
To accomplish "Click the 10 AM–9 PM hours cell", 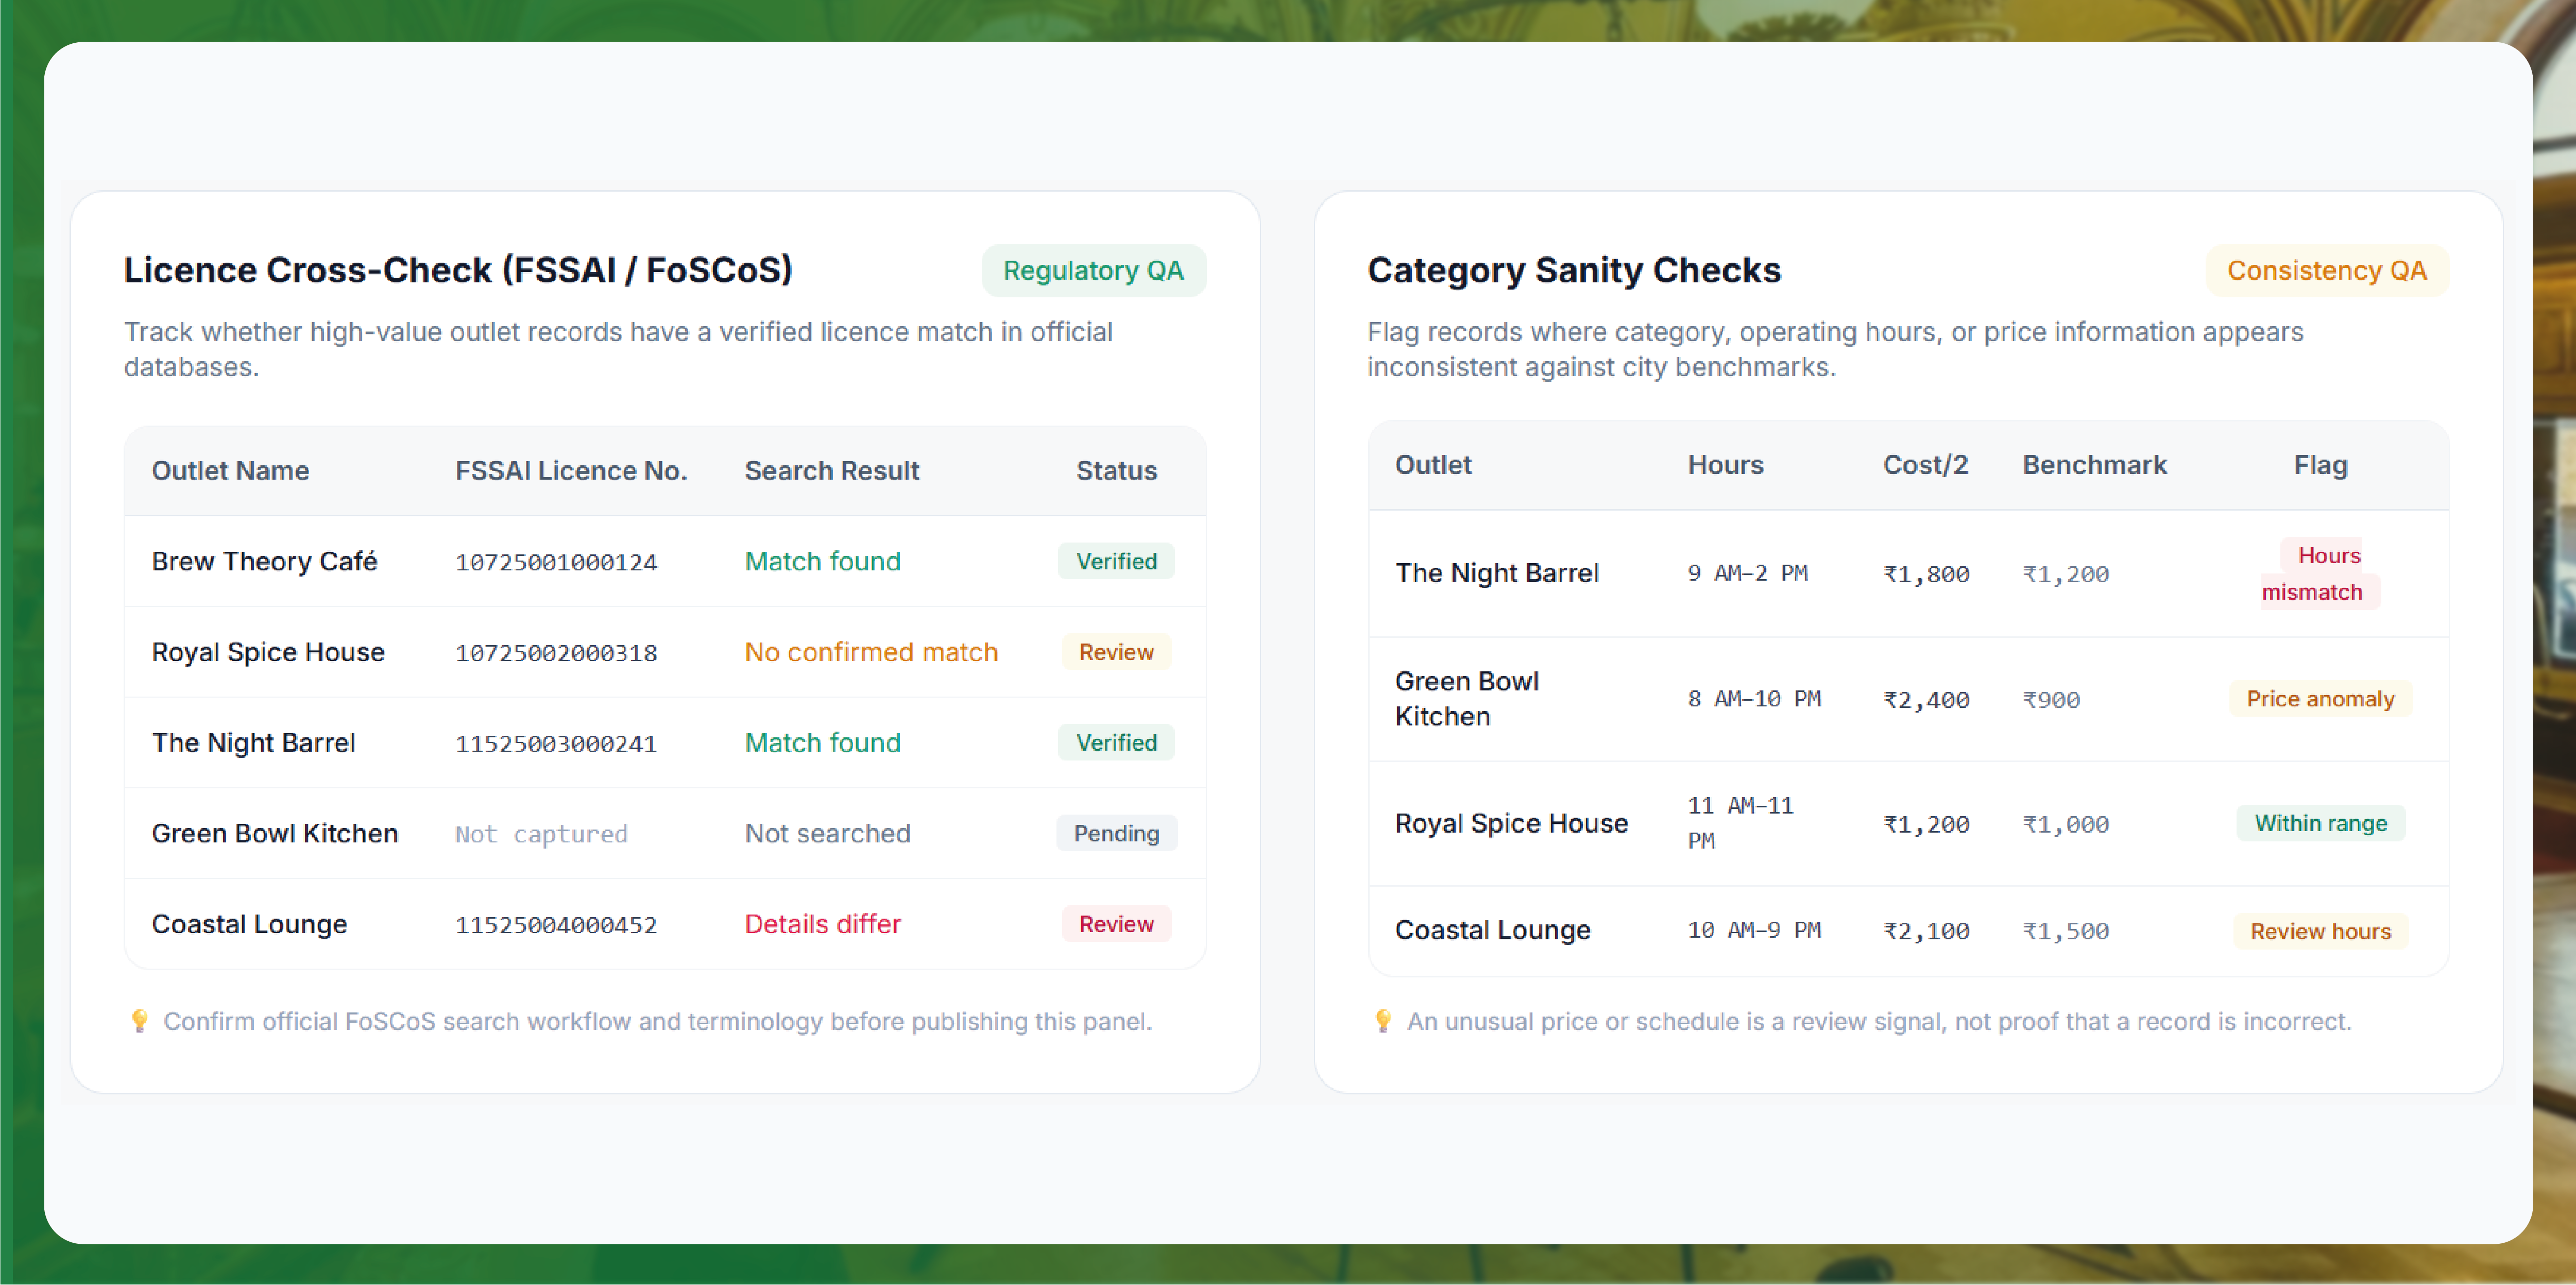I will (1755, 931).
